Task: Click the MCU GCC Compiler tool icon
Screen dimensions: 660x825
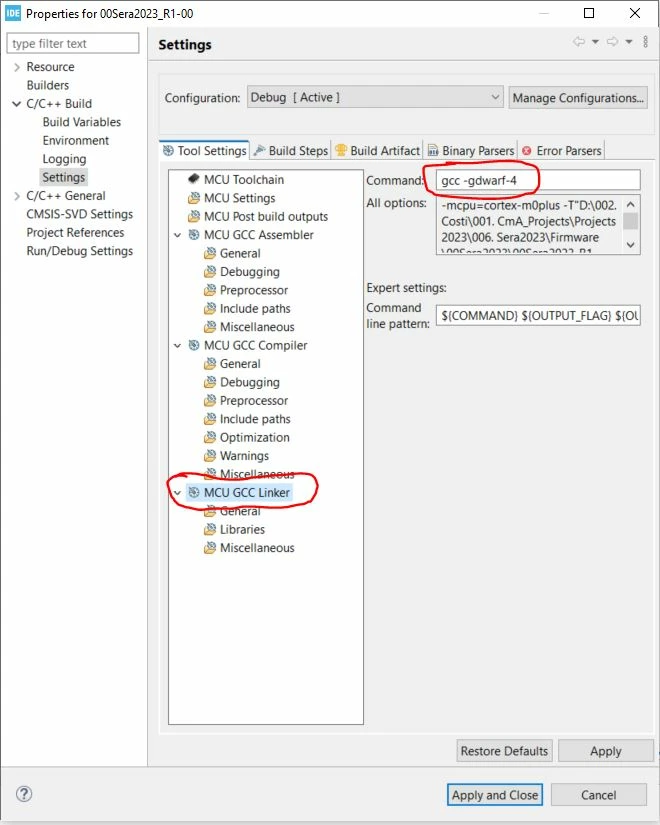Action: [194, 345]
